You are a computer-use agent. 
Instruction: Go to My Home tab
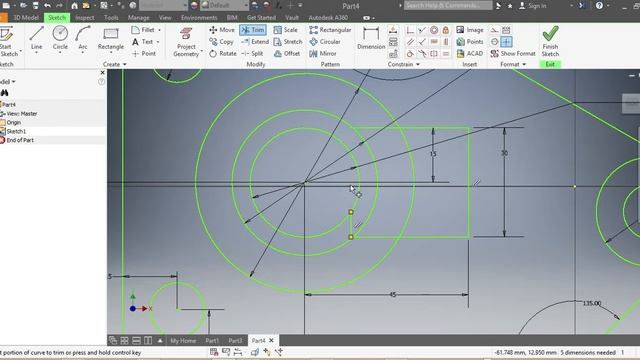click(x=183, y=340)
